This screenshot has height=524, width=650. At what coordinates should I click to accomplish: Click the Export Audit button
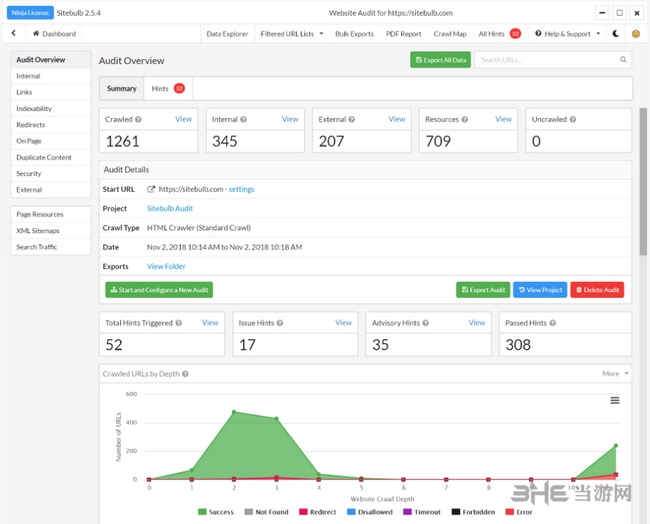point(483,290)
